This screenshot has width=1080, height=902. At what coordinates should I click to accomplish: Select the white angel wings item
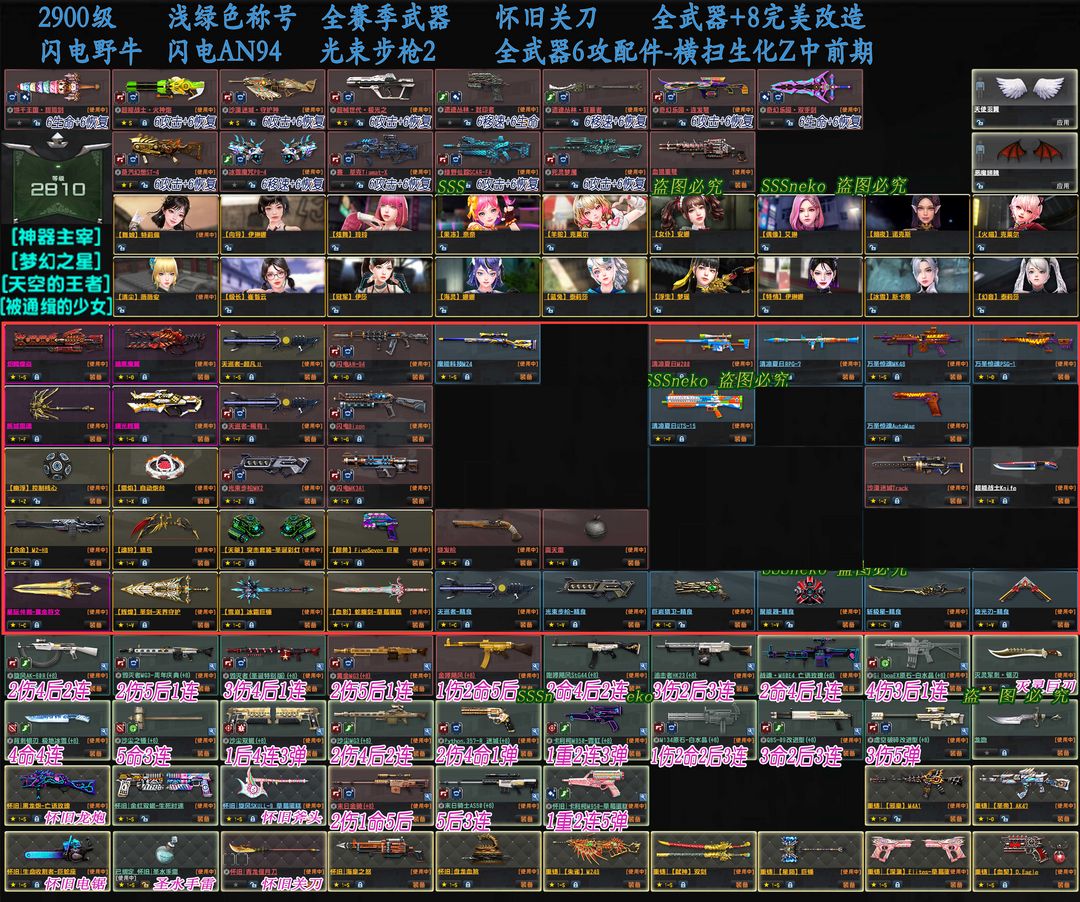1025,98
